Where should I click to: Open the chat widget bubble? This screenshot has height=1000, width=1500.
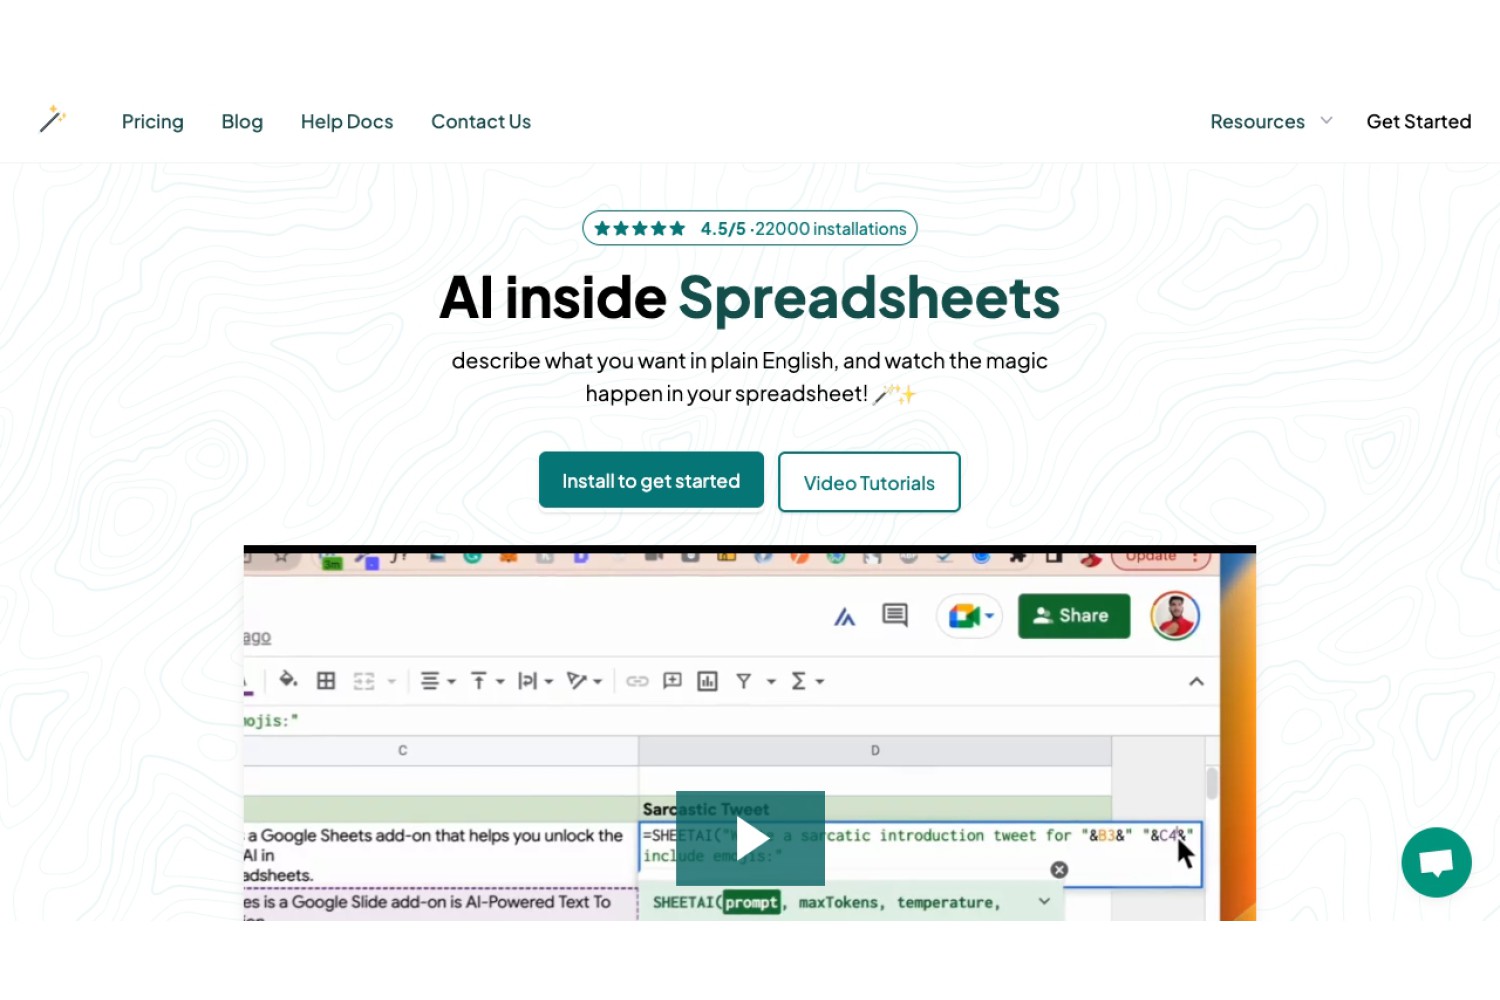point(1436,862)
